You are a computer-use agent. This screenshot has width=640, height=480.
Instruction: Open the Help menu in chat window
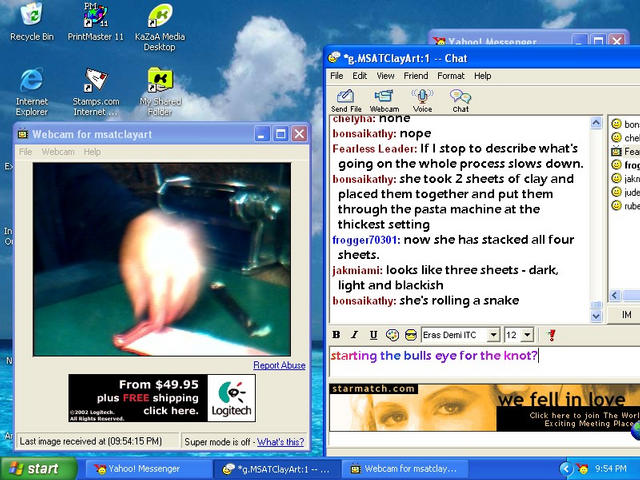click(x=482, y=76)
